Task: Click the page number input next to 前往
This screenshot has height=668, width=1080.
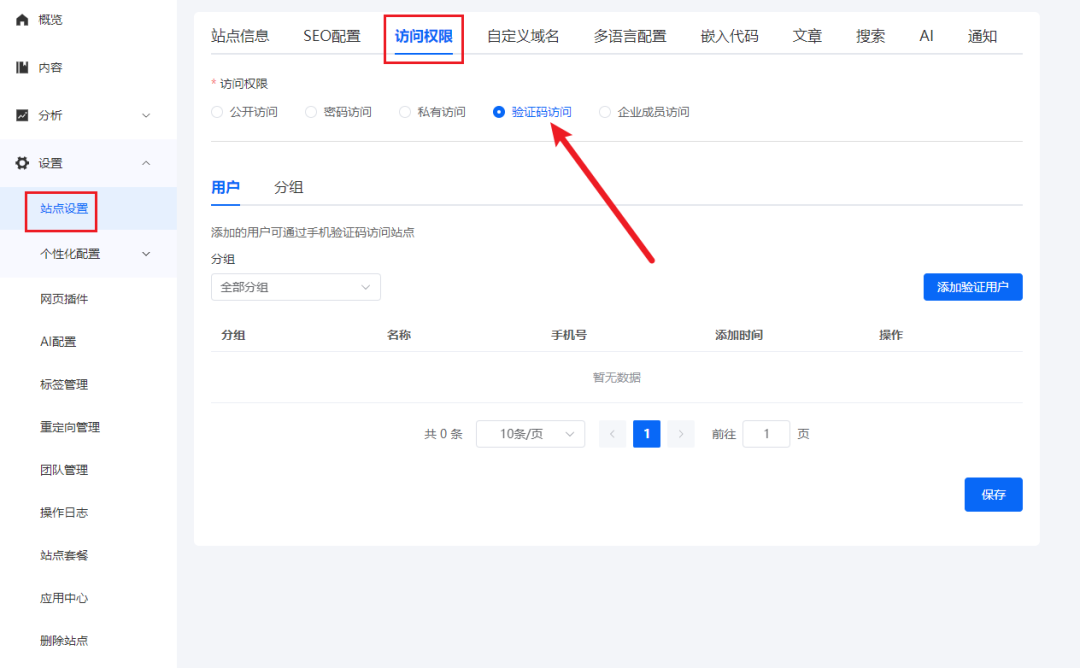Action: 766,433
